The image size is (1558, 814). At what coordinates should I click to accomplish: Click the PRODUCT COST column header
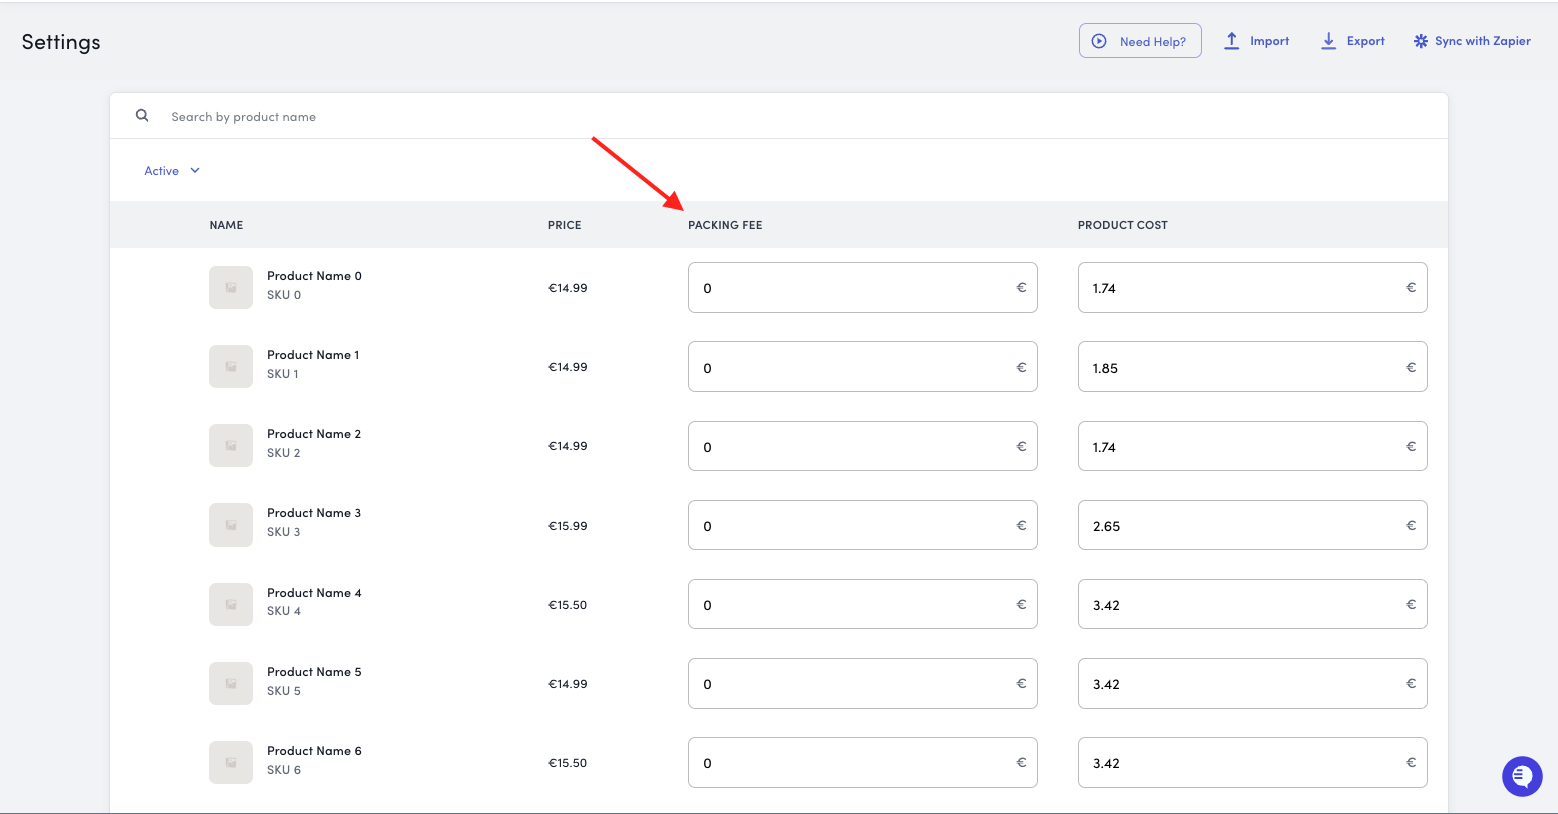coord(1122,225)
